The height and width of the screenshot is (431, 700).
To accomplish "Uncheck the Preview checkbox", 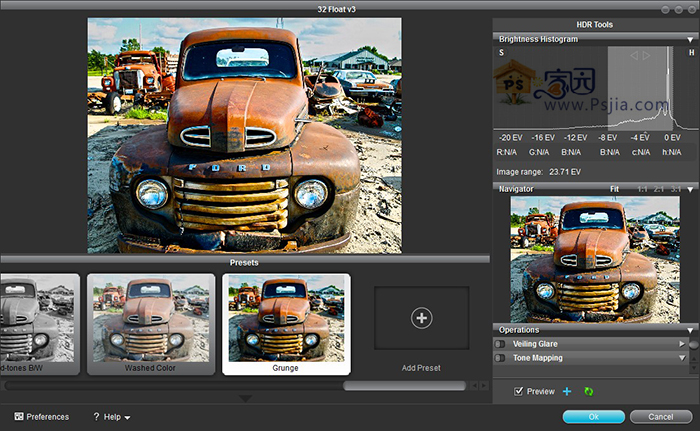I will click(518, 392).
